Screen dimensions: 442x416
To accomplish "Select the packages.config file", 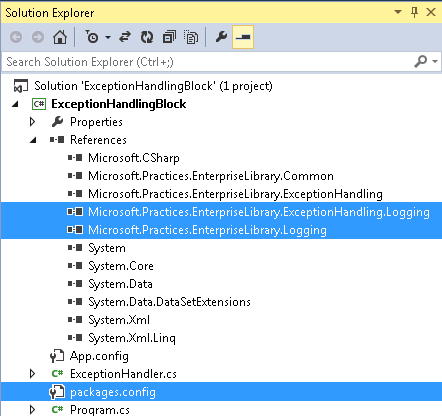I will 113,392.
